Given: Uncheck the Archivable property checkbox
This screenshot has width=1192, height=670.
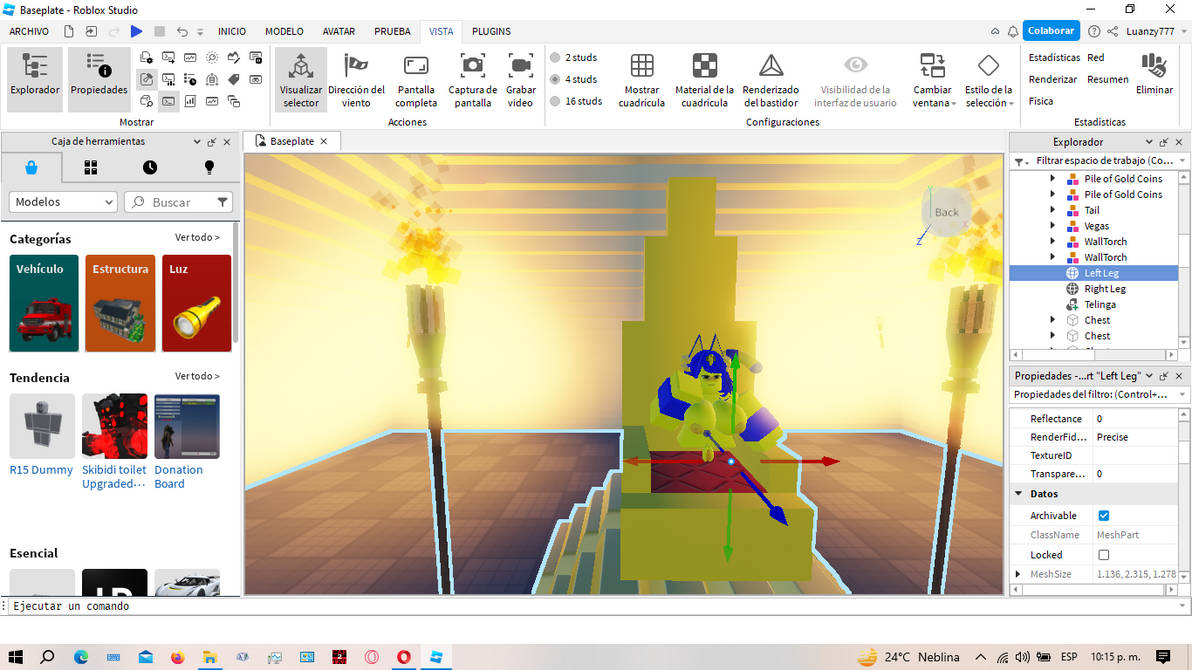Looking at the screenshot, I should pyautogui.click(x=1104, y=516).
